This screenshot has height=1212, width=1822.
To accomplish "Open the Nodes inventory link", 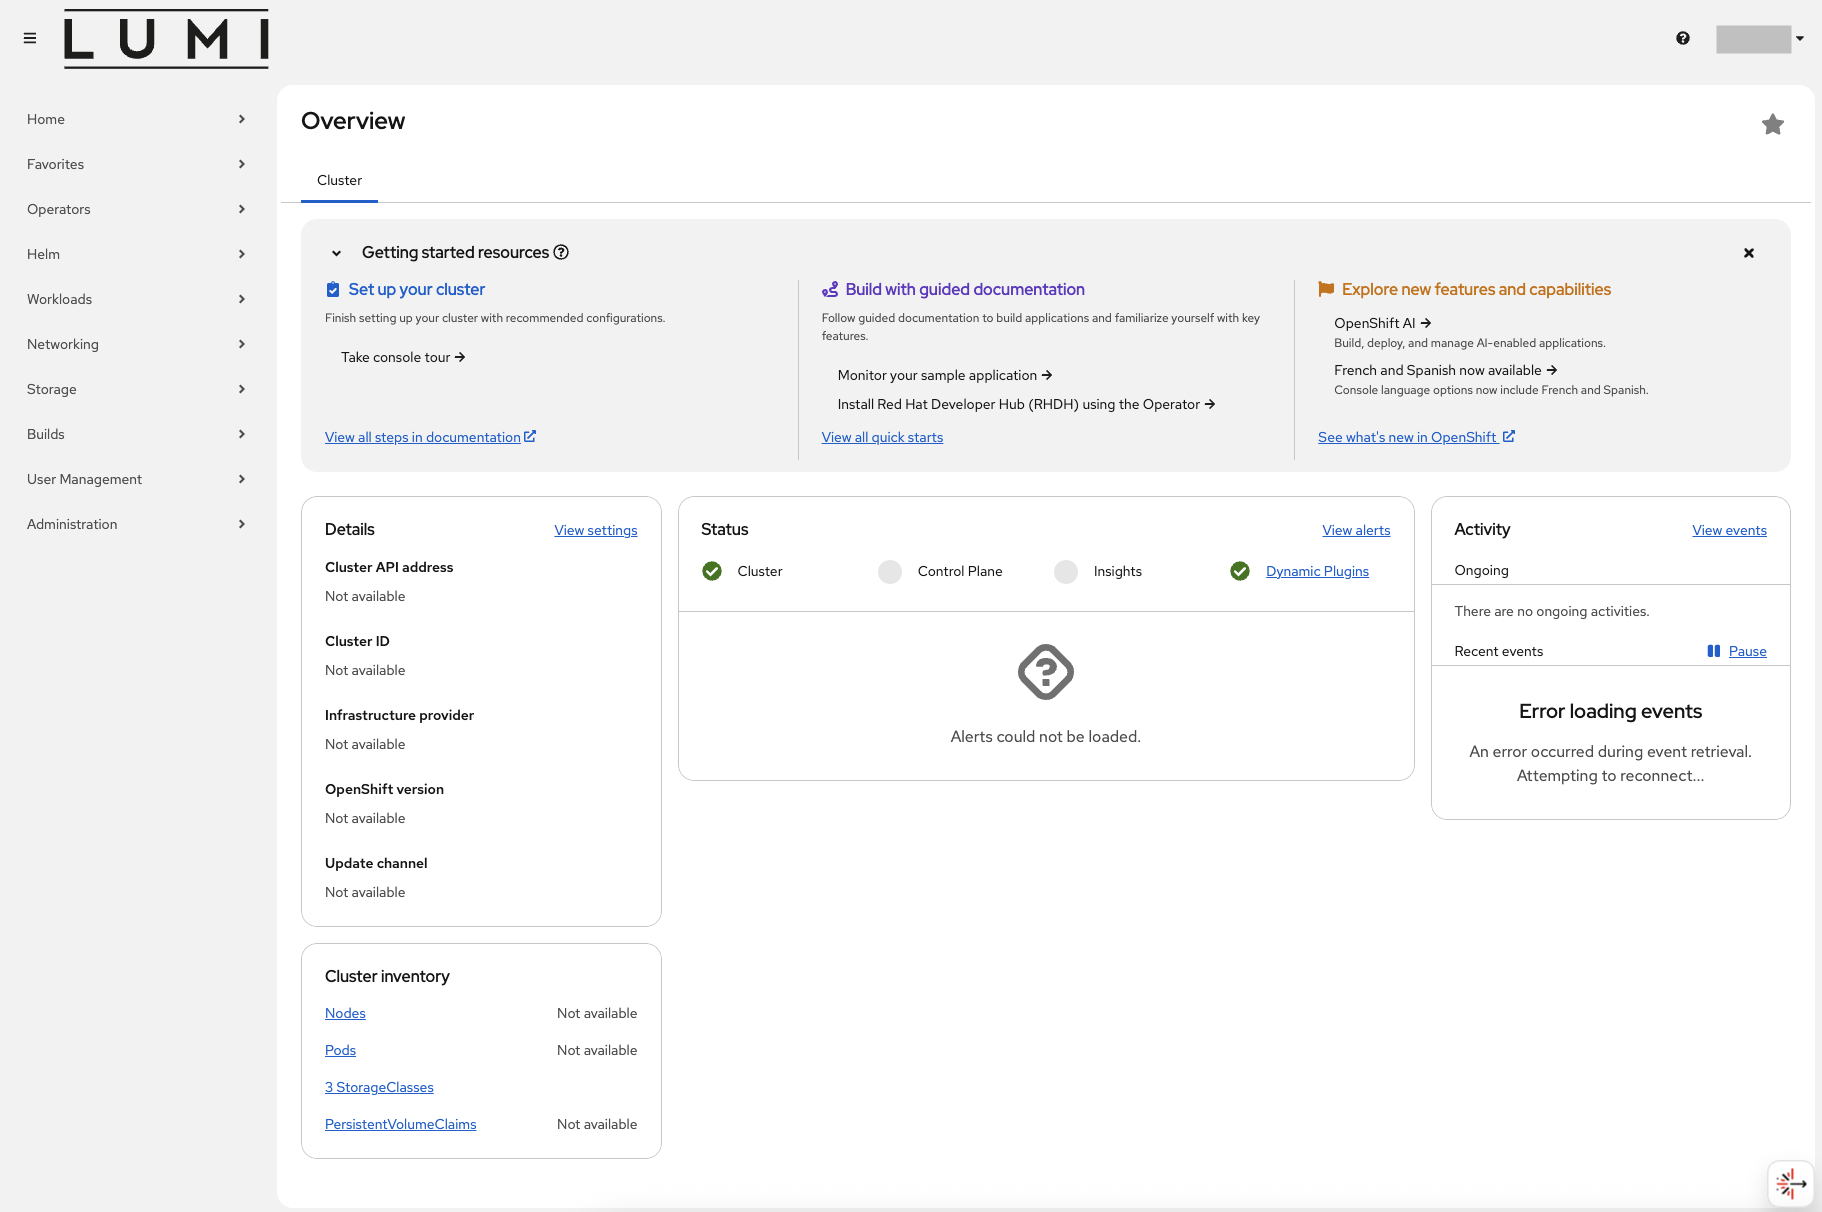I will [x=345, y=1013].
